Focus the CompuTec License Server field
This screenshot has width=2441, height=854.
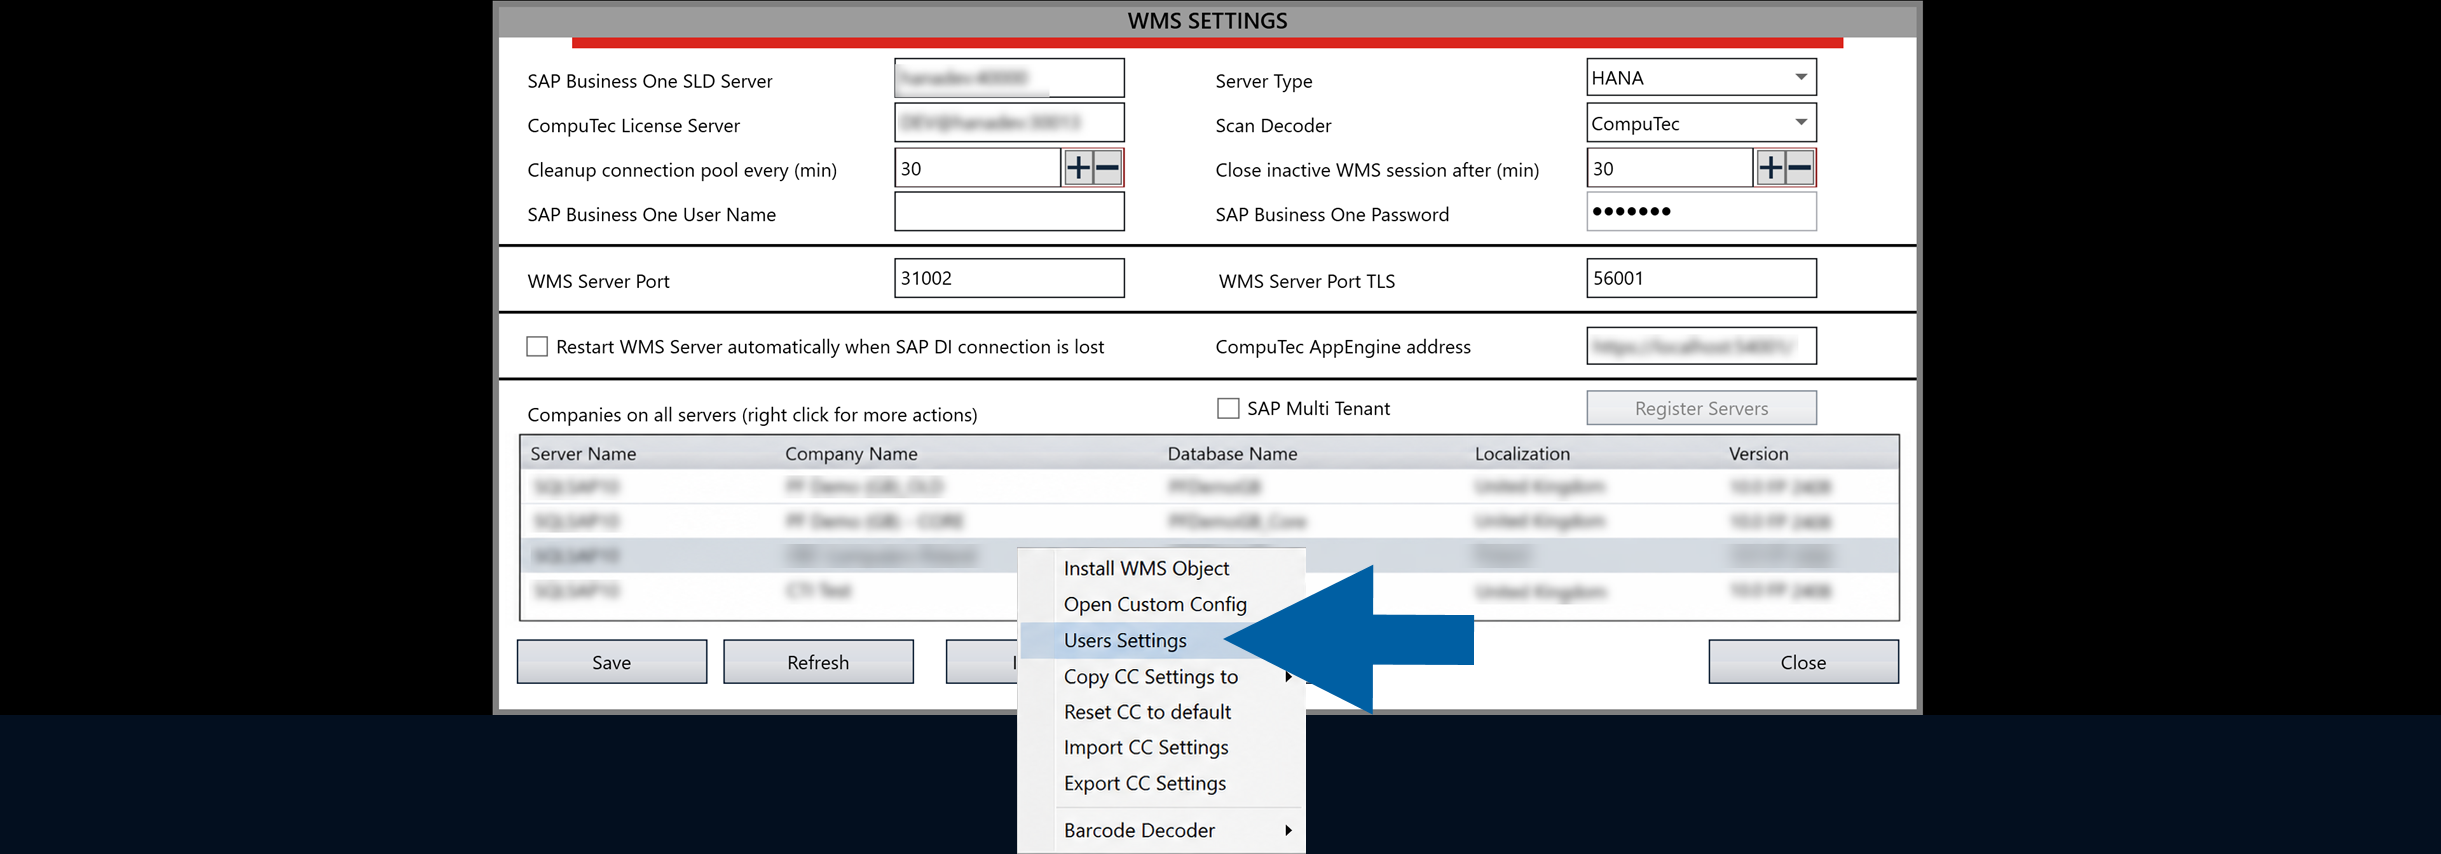[1009, 123]
